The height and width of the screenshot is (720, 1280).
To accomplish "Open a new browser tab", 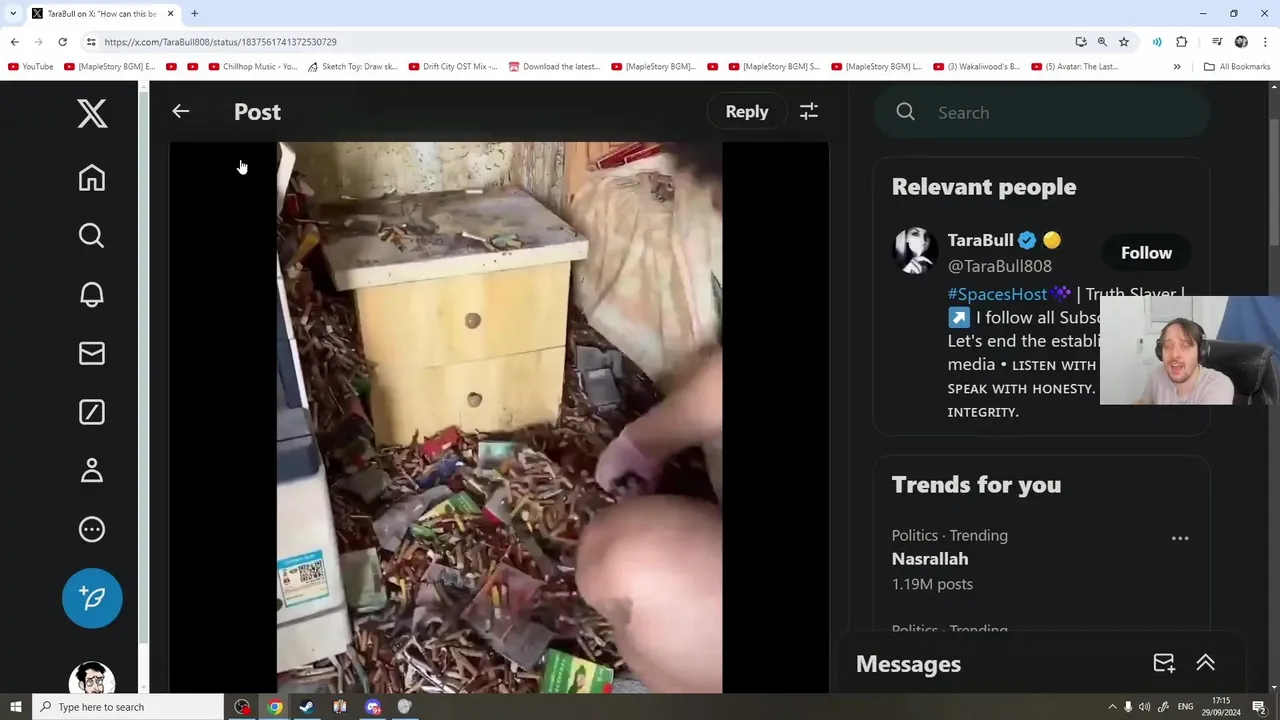I will (x=194, y=14).
